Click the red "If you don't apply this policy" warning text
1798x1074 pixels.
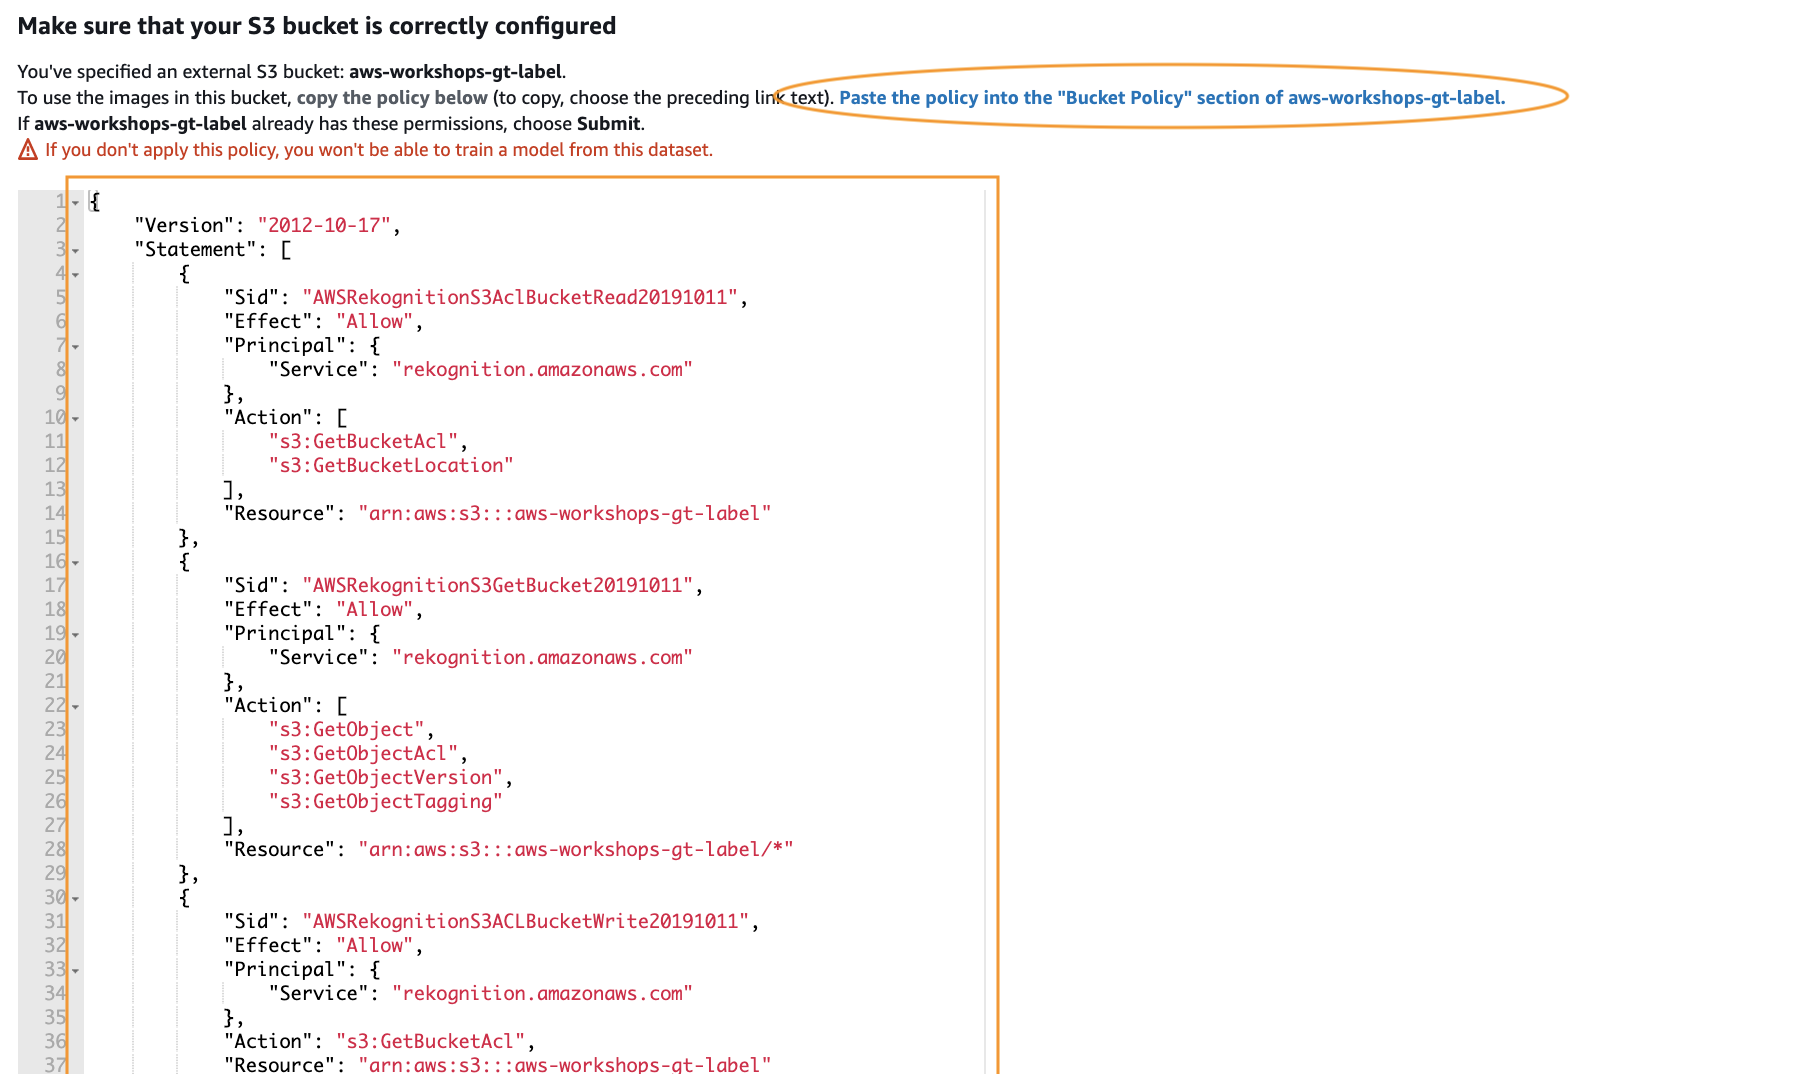[379, 150]
